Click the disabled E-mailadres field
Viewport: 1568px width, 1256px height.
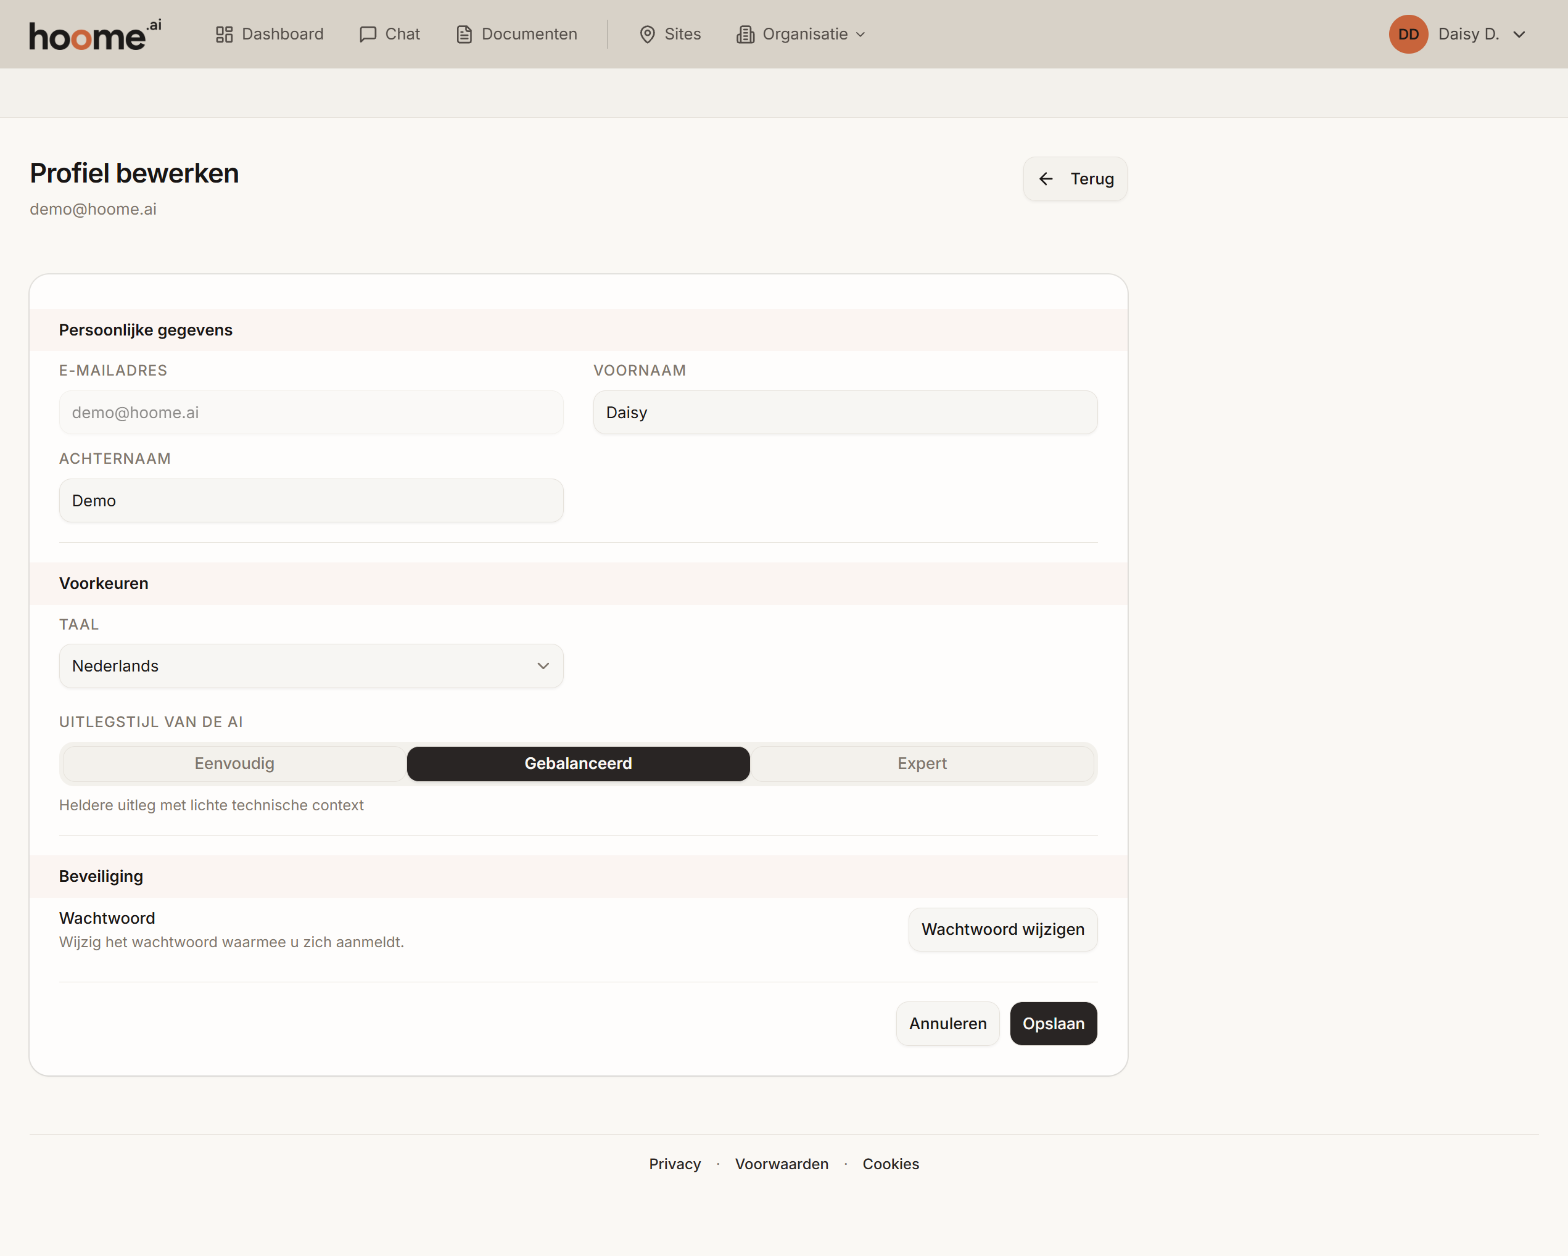coord(311,413)
